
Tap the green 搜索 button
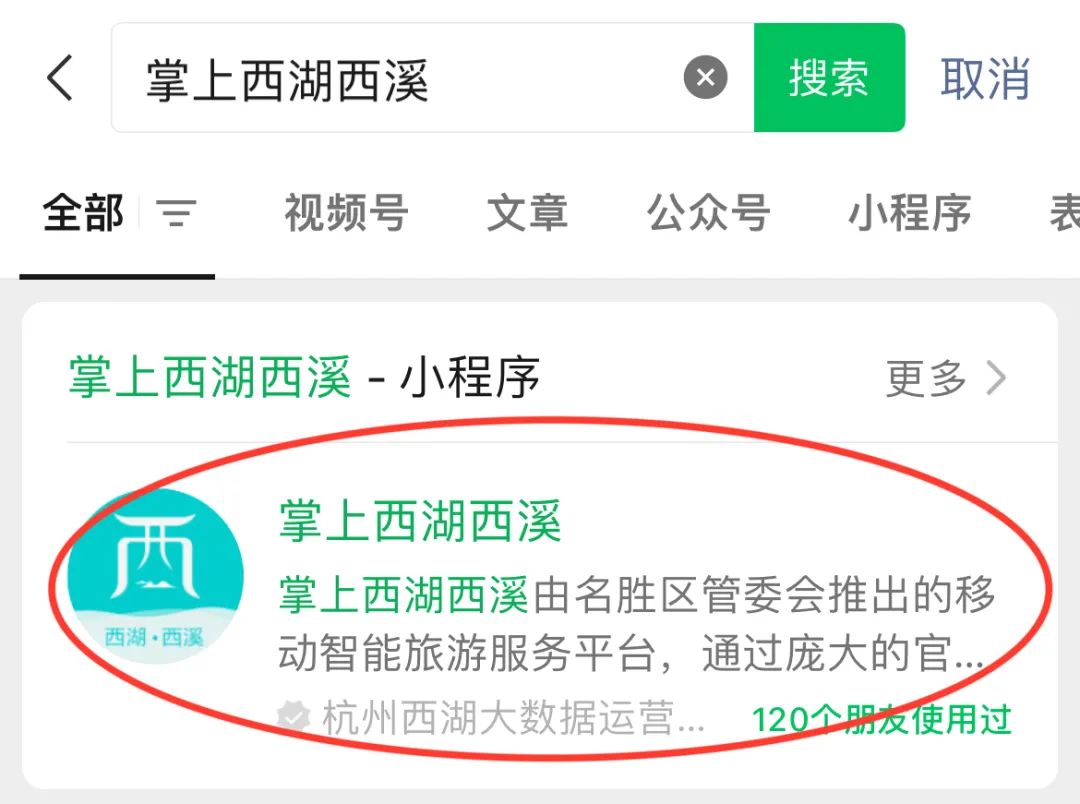coord(829,77)
